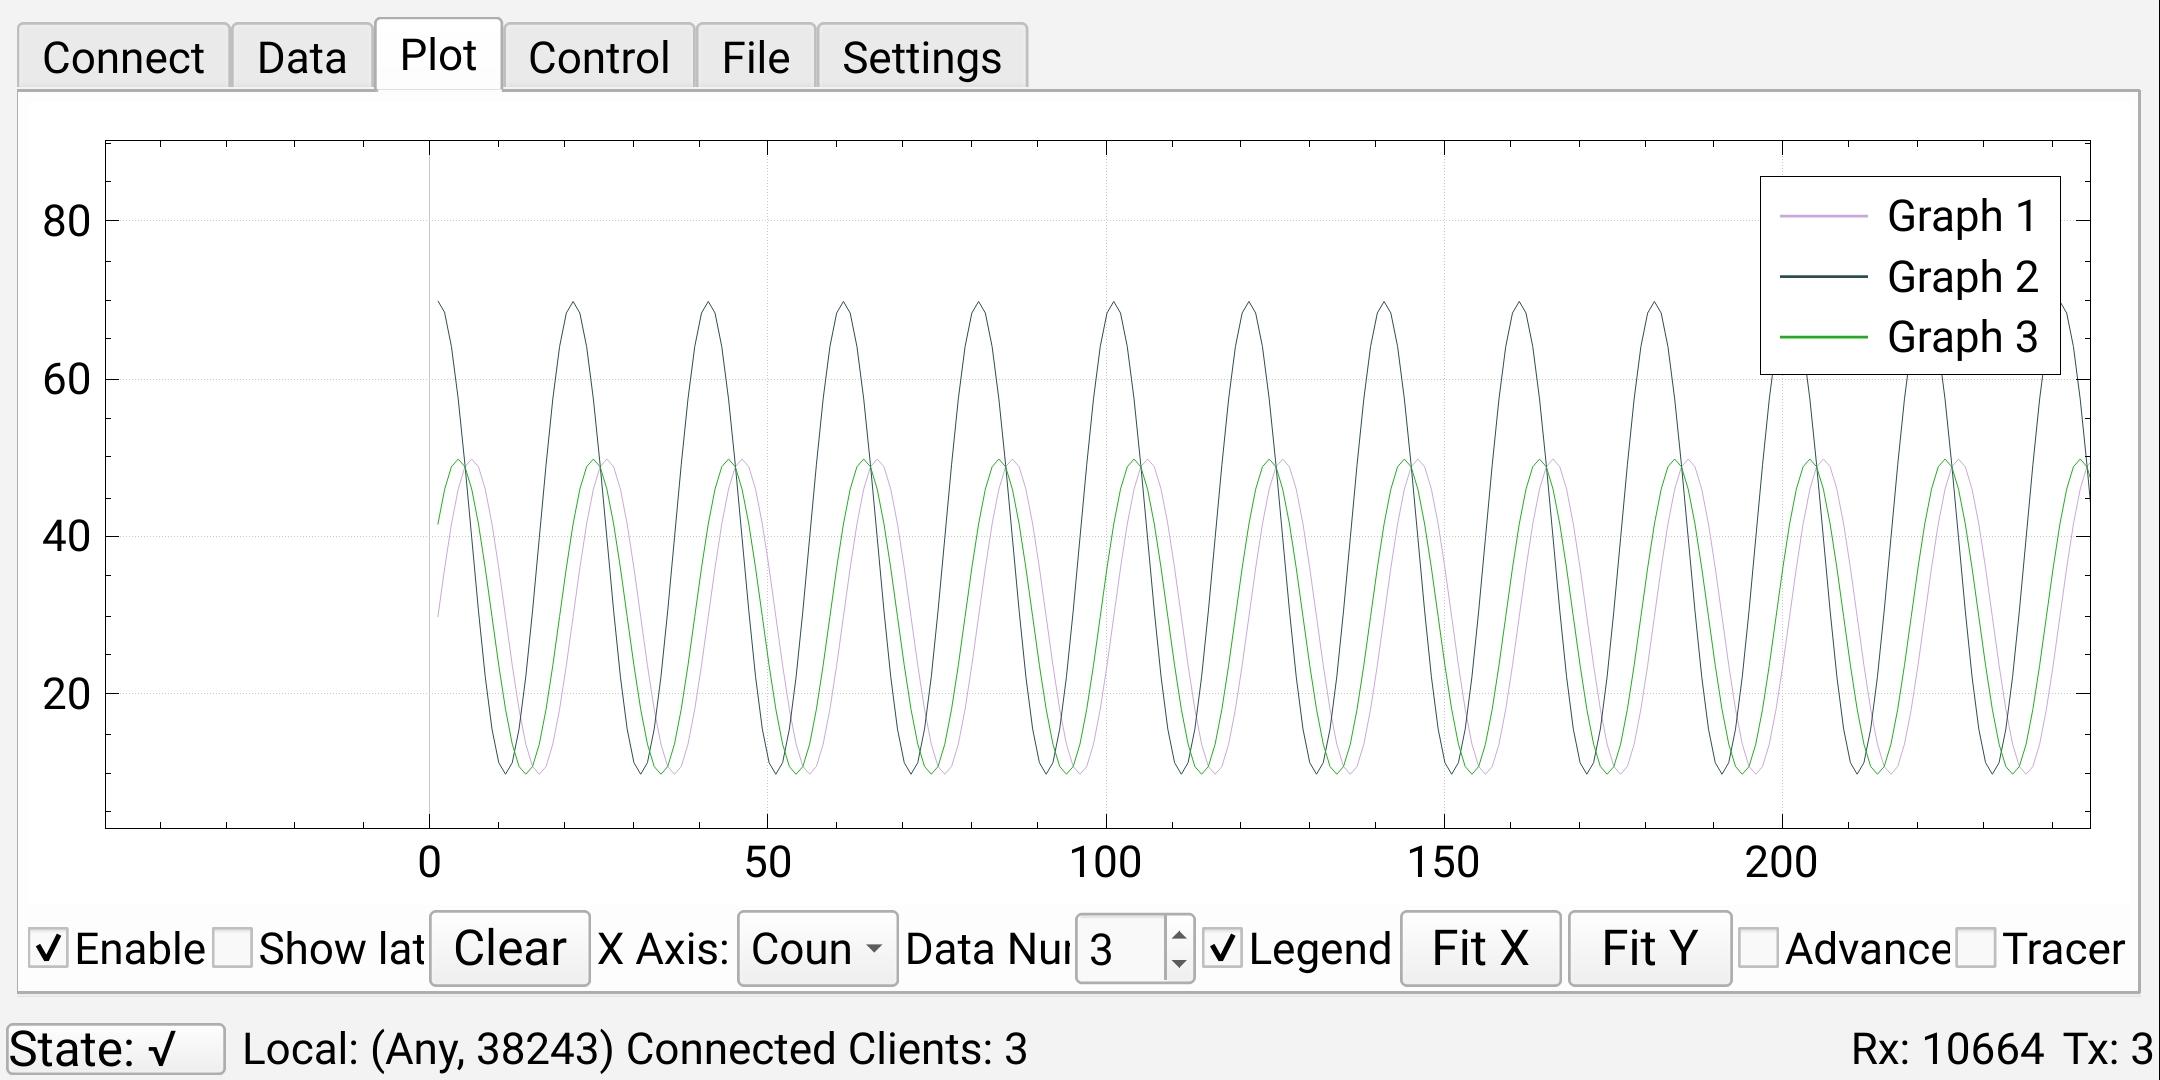Image resolution: width=2160 pixels, height=1080 pixels.
Task: Disable the Legend checkbox
Action: [1222, 948]
